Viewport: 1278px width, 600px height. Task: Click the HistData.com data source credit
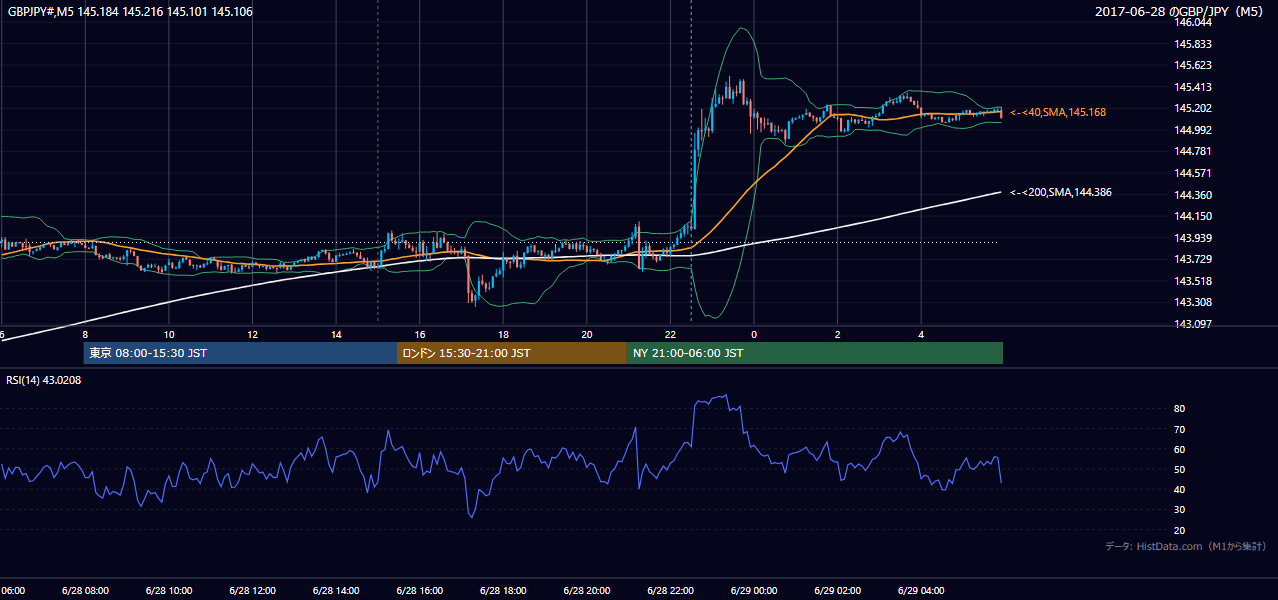pyautogui.click(x=1186, y=546)
